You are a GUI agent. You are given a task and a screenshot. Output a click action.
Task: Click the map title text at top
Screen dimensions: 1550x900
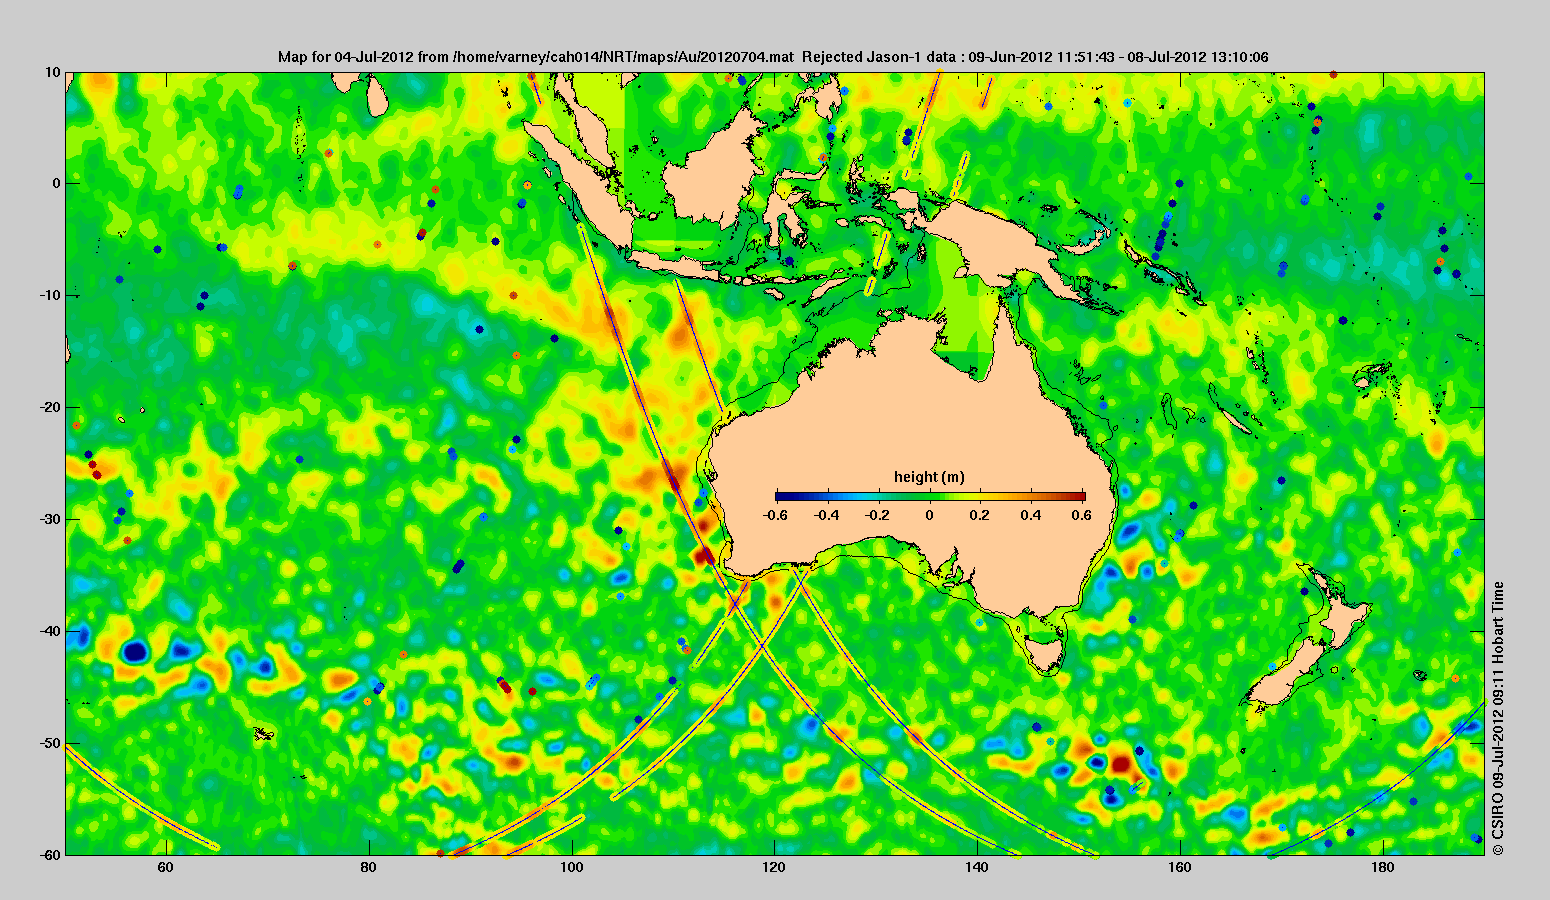pos(773,57)
